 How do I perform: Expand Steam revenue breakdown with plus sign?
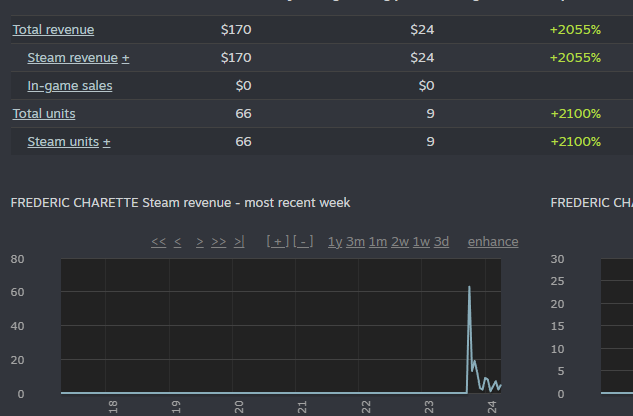click(126, 58)
